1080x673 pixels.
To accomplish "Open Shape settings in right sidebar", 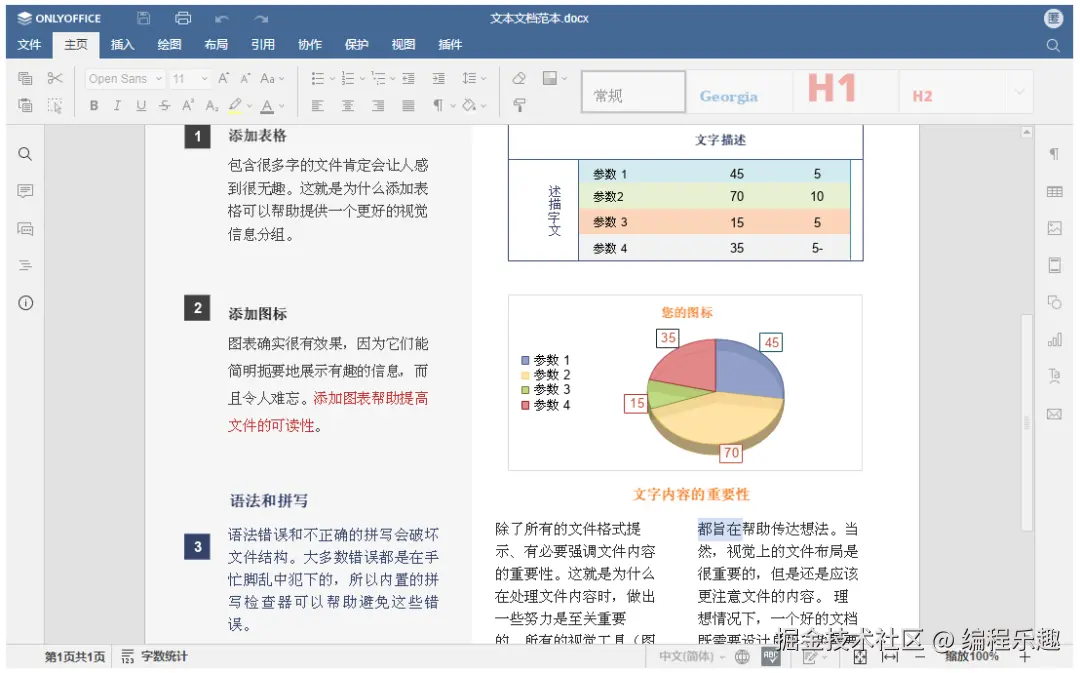I will pyautogui.click(x=1055, y=302).
